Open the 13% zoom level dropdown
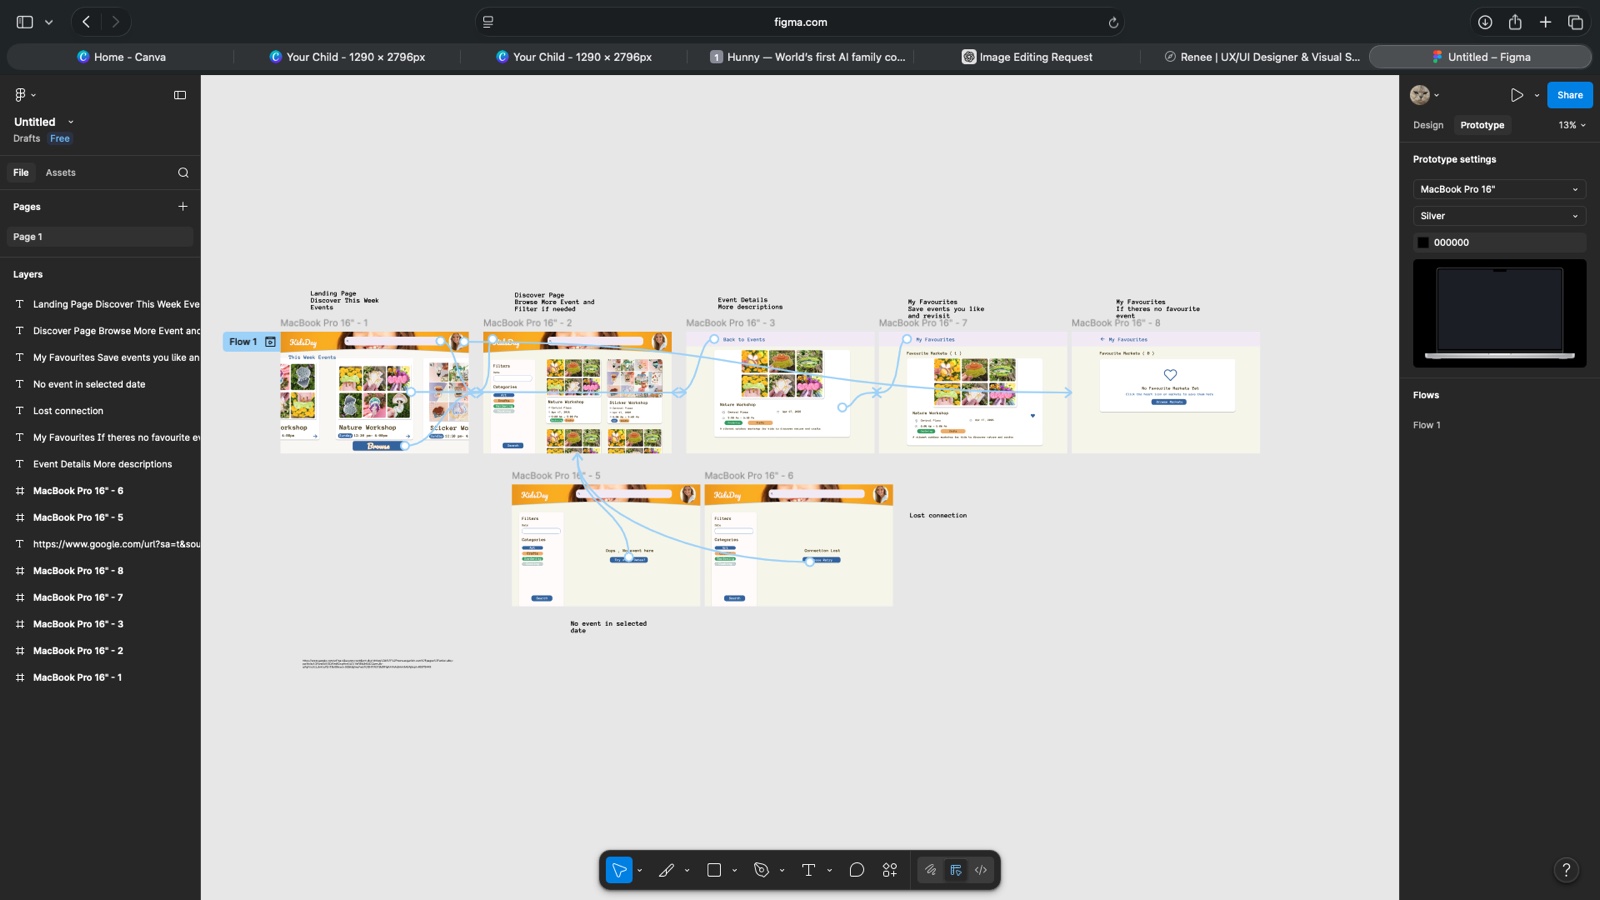 tap(1572, 125)
